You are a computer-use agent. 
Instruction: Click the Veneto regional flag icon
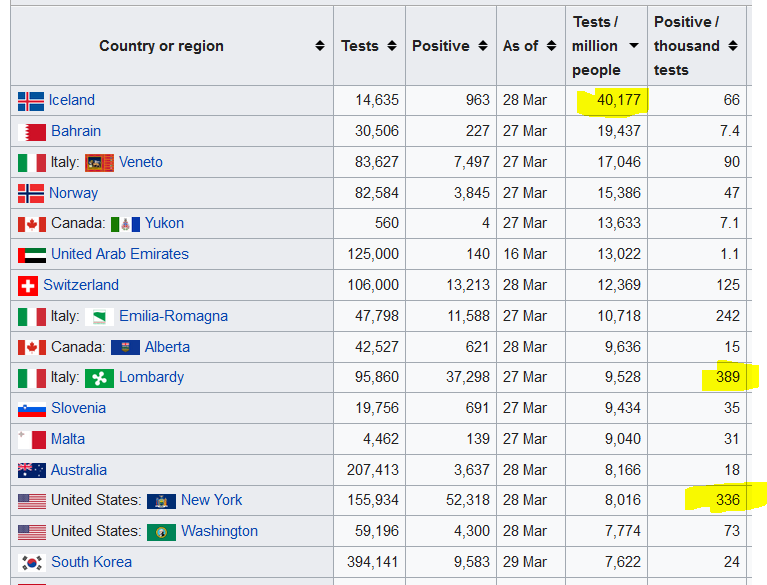pyautogui.click(x=99, y=163)
